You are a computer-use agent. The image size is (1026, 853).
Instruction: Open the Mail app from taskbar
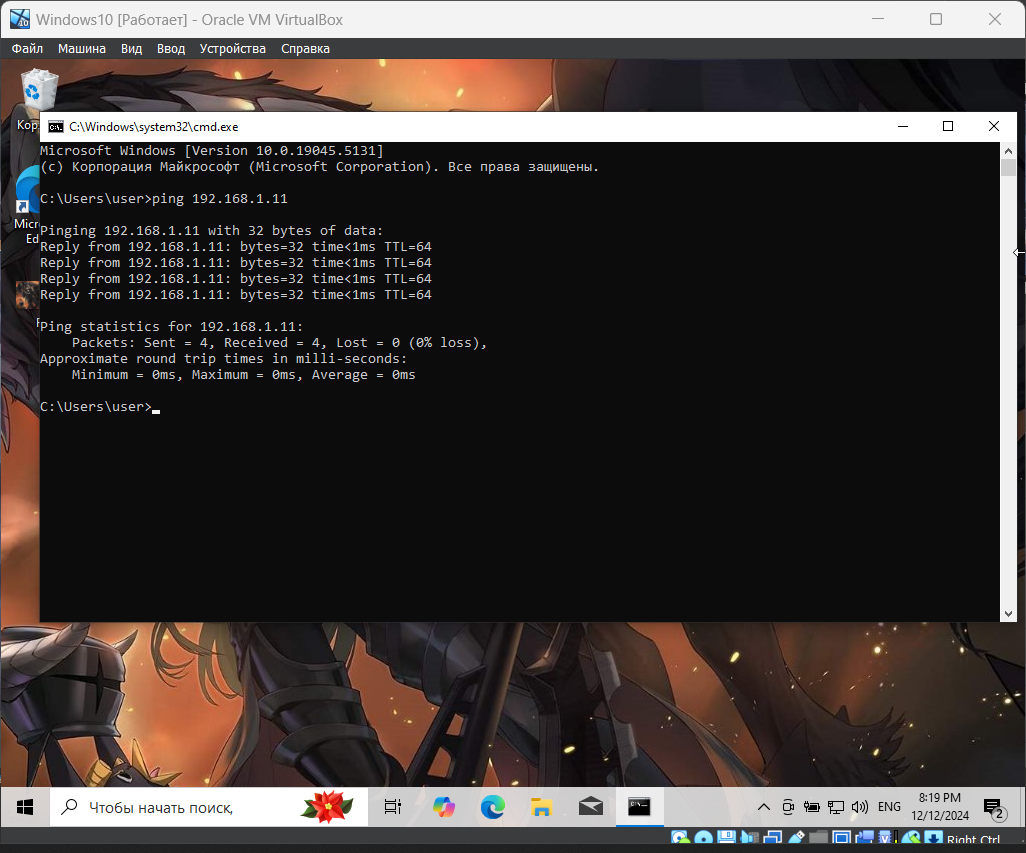pos(591,807)
